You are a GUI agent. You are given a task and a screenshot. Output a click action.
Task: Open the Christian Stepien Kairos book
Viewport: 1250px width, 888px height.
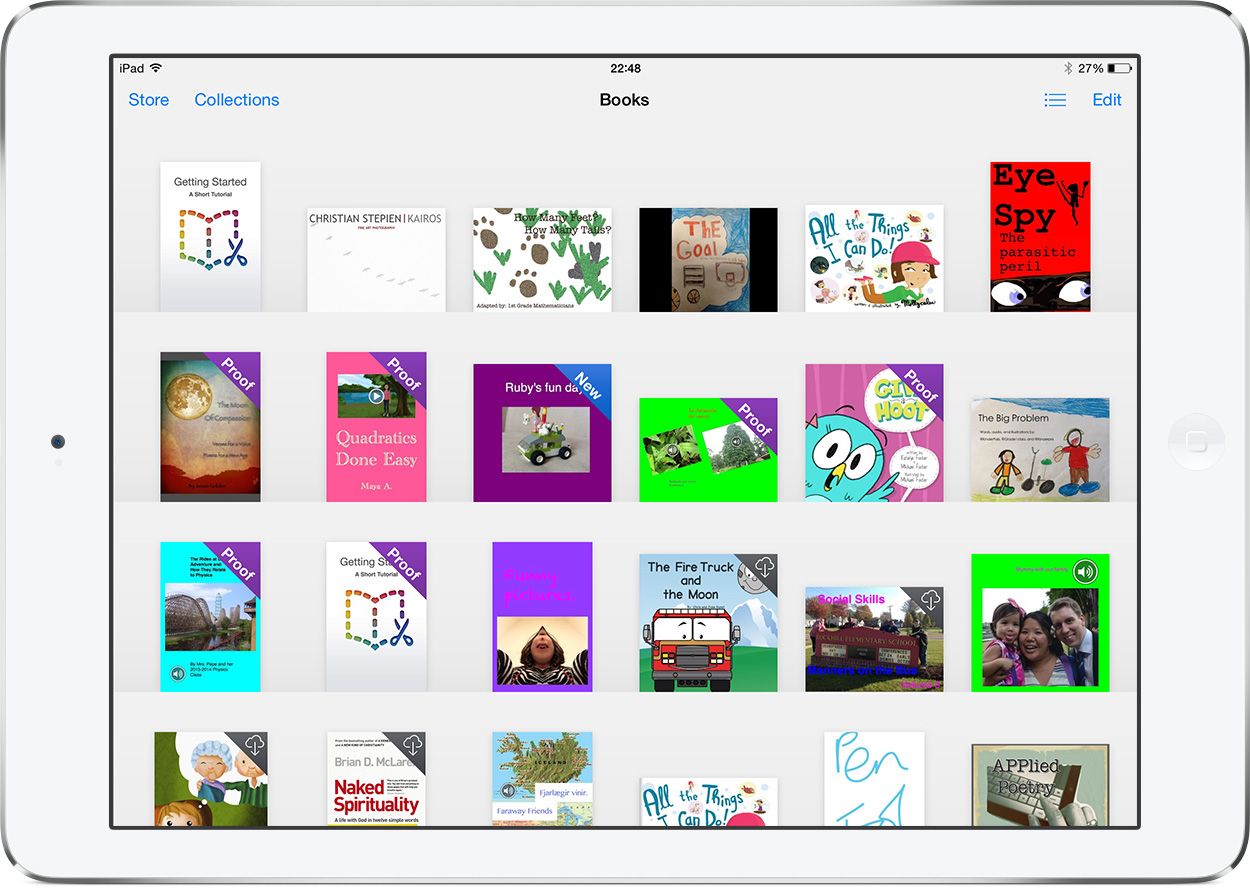click(x=376, y=260)
